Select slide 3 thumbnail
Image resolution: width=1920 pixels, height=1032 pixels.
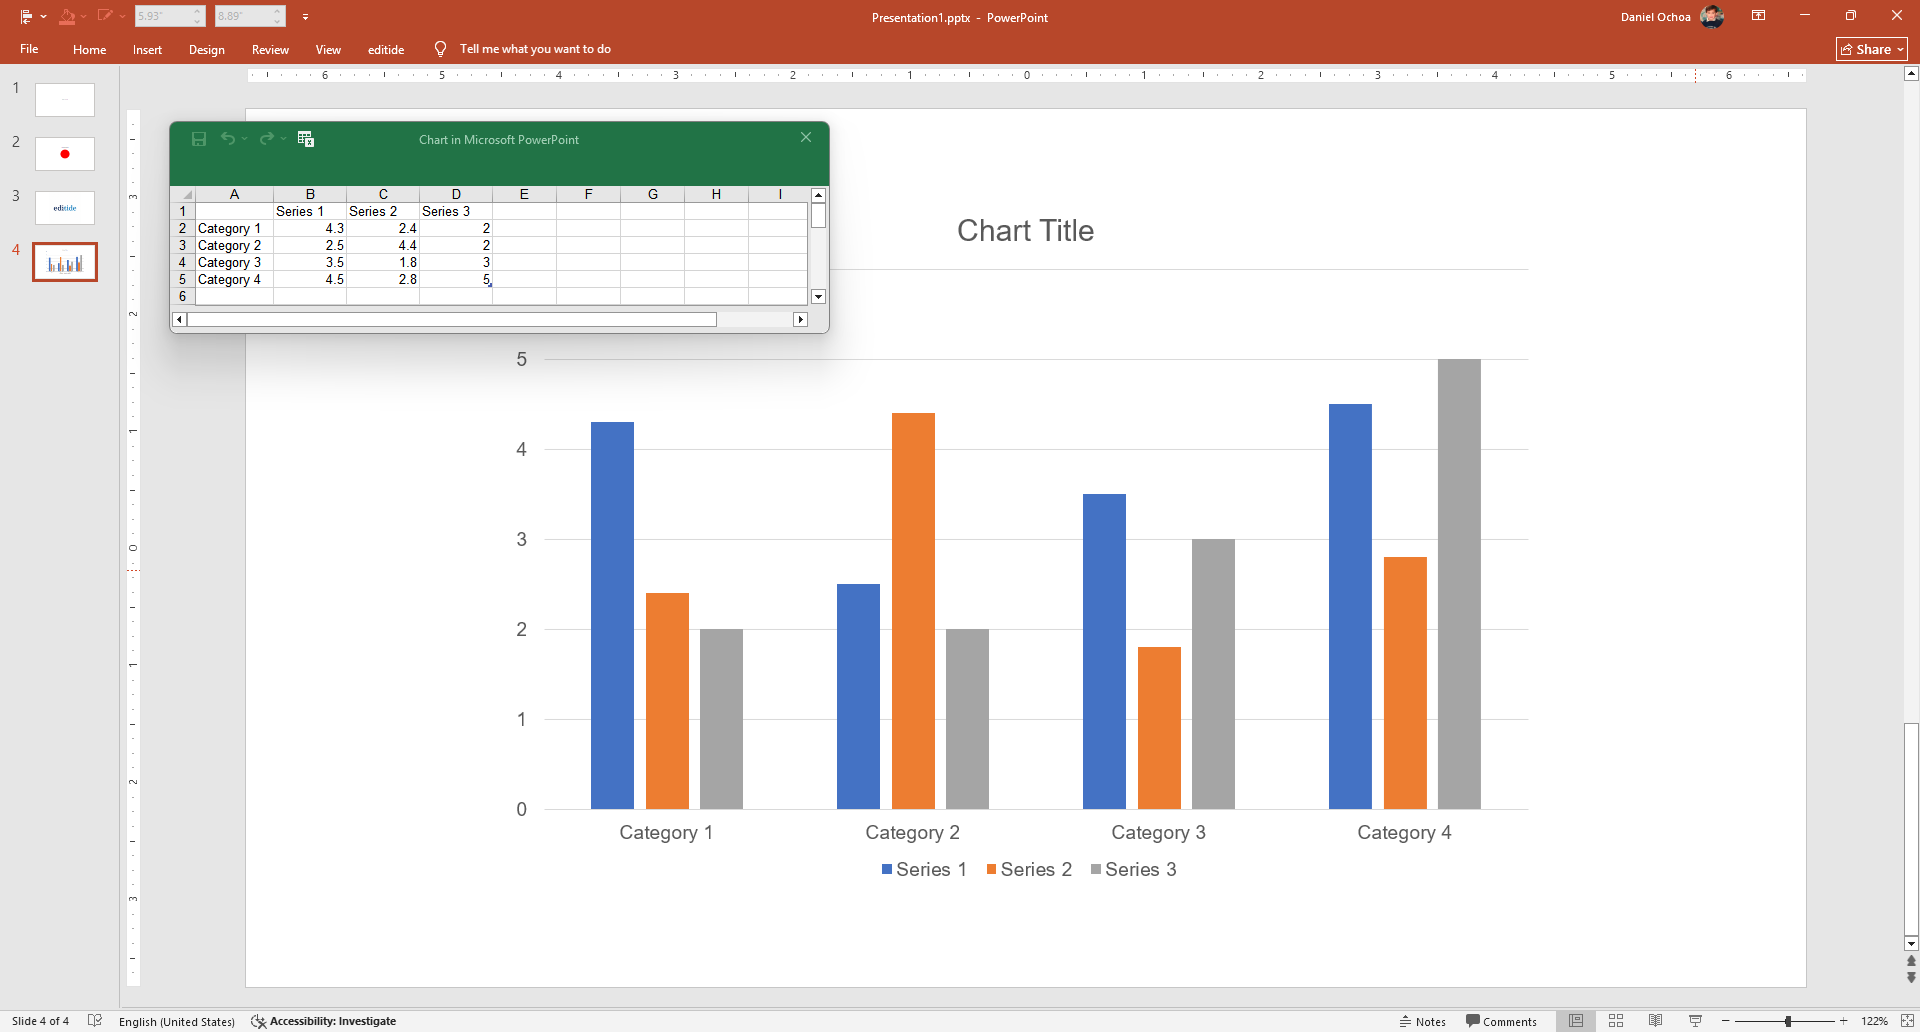(x=65, y=208)
